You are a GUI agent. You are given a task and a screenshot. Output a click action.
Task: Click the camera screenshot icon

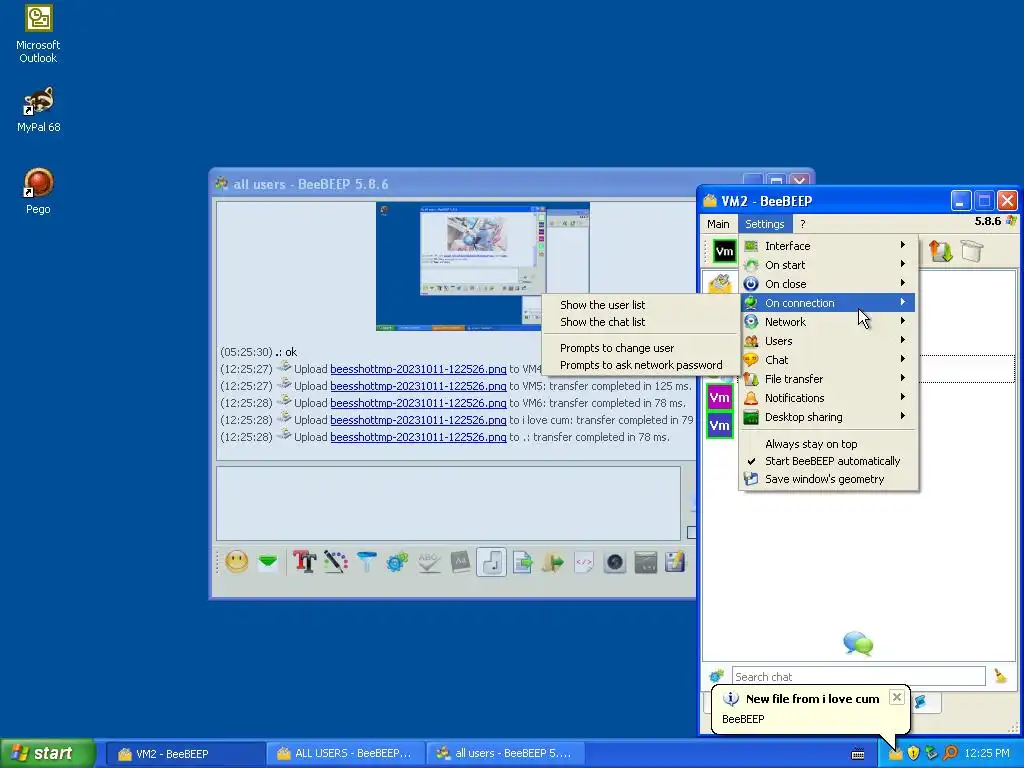(x=615, y=562)
